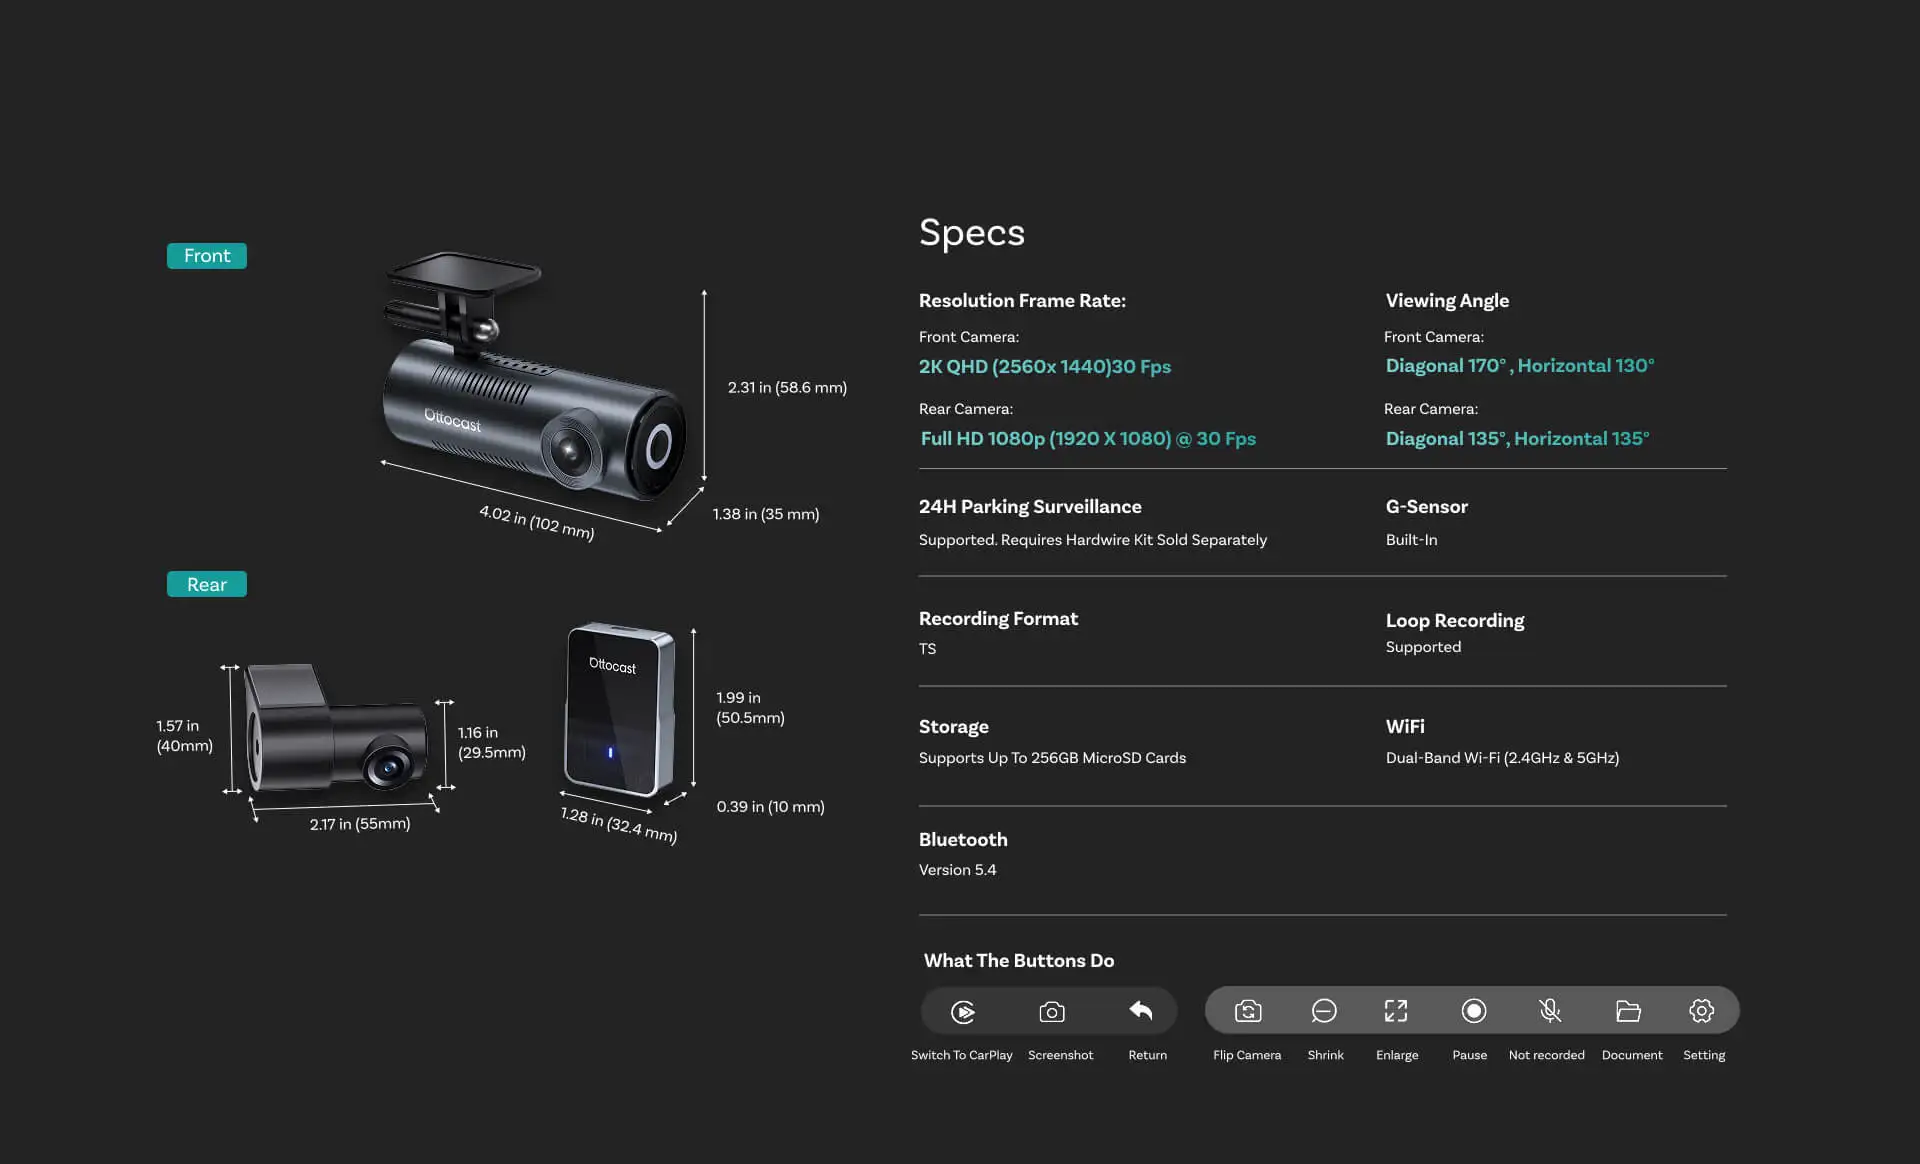Click the front dash cam image

coord(534,377)
